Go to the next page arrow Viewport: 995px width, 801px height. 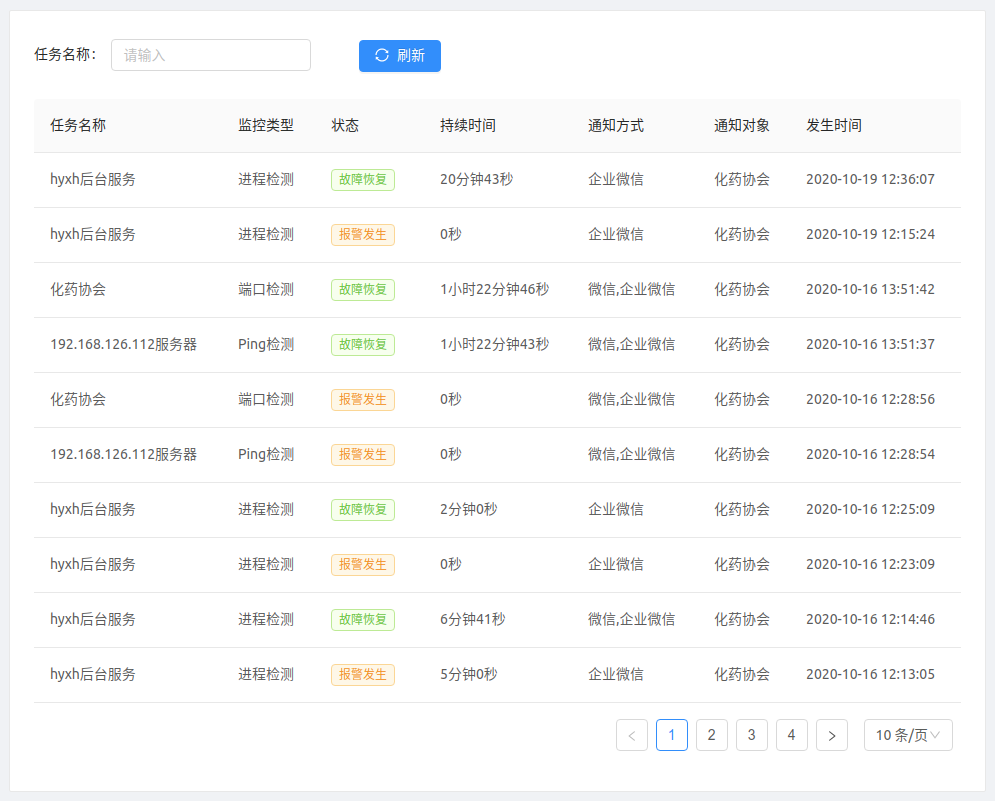[x=832, y=735]
